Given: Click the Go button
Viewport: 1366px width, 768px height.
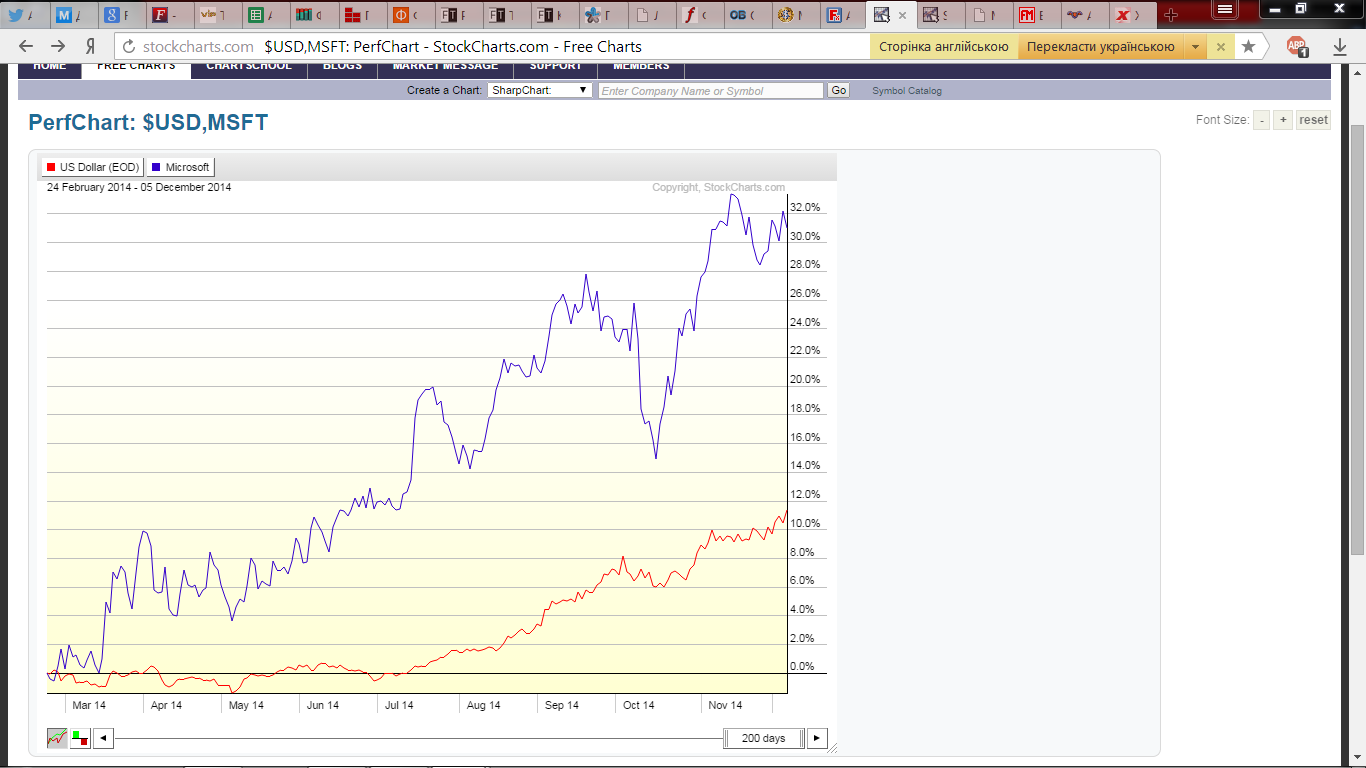Looking at the screenshot, I should point(839,90).
